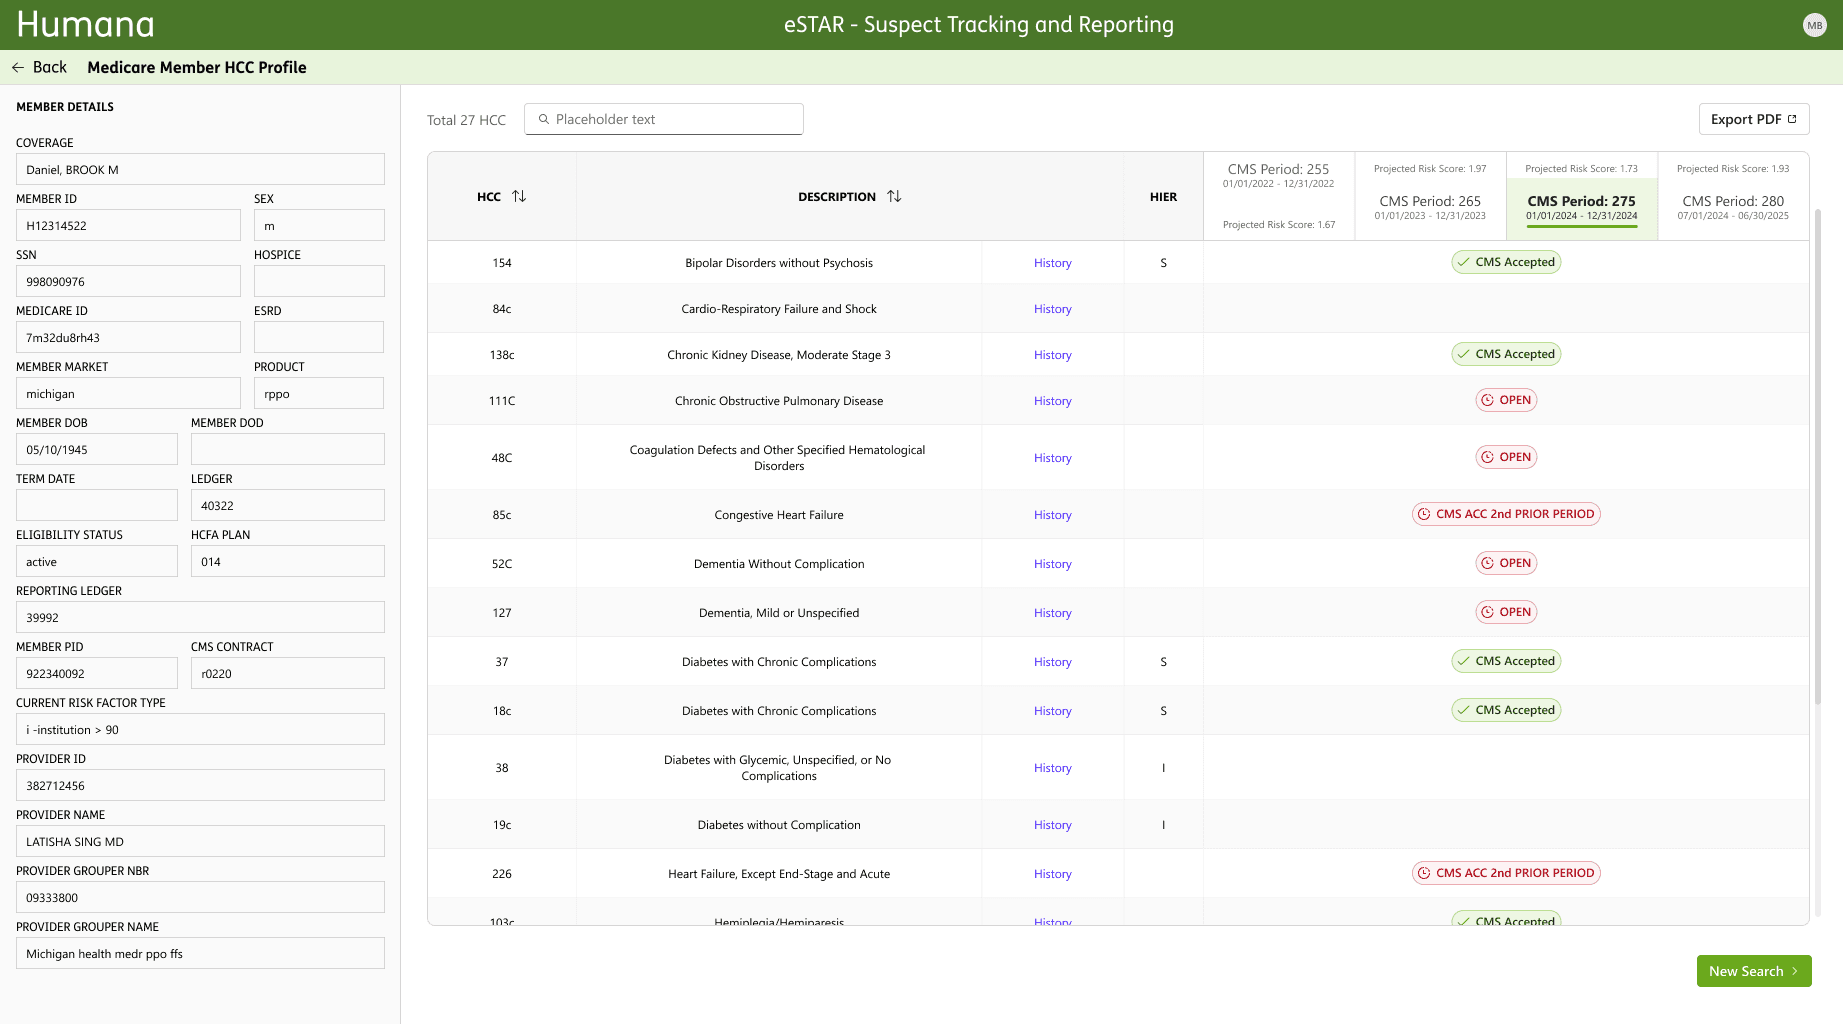This screenshot has height=1024, width=1843.
Task: Click the Provider ID field 382712456
Action: point(200,785)
